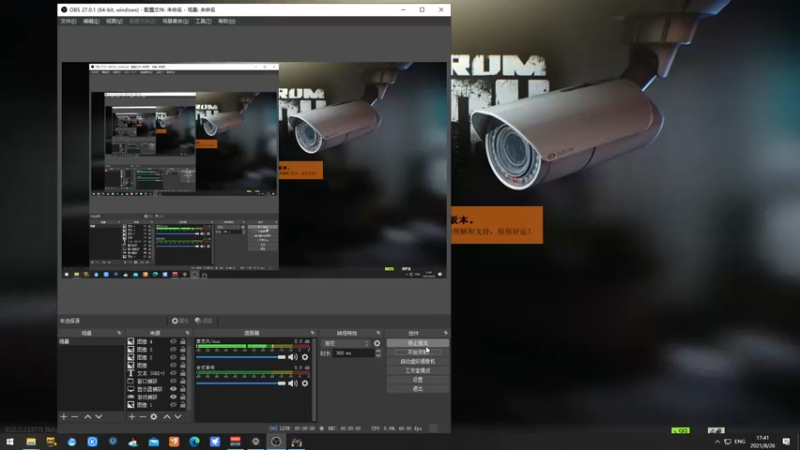The width and height of the screenshot is (800, 450).
Task: Lock the 游戏捕获 source
Action: point(183,397)
